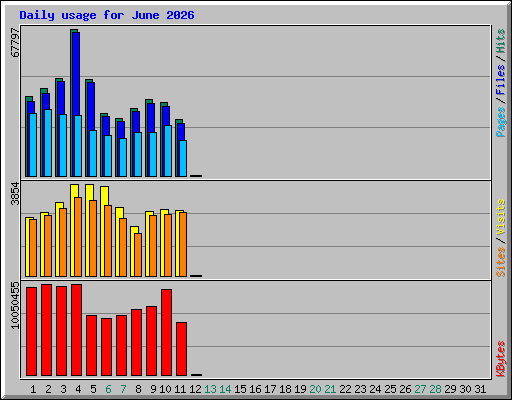Click the yellow "Visits" legend label
Image resolution: width=512 pixels, height=400 pixels.
pos(500,217)
